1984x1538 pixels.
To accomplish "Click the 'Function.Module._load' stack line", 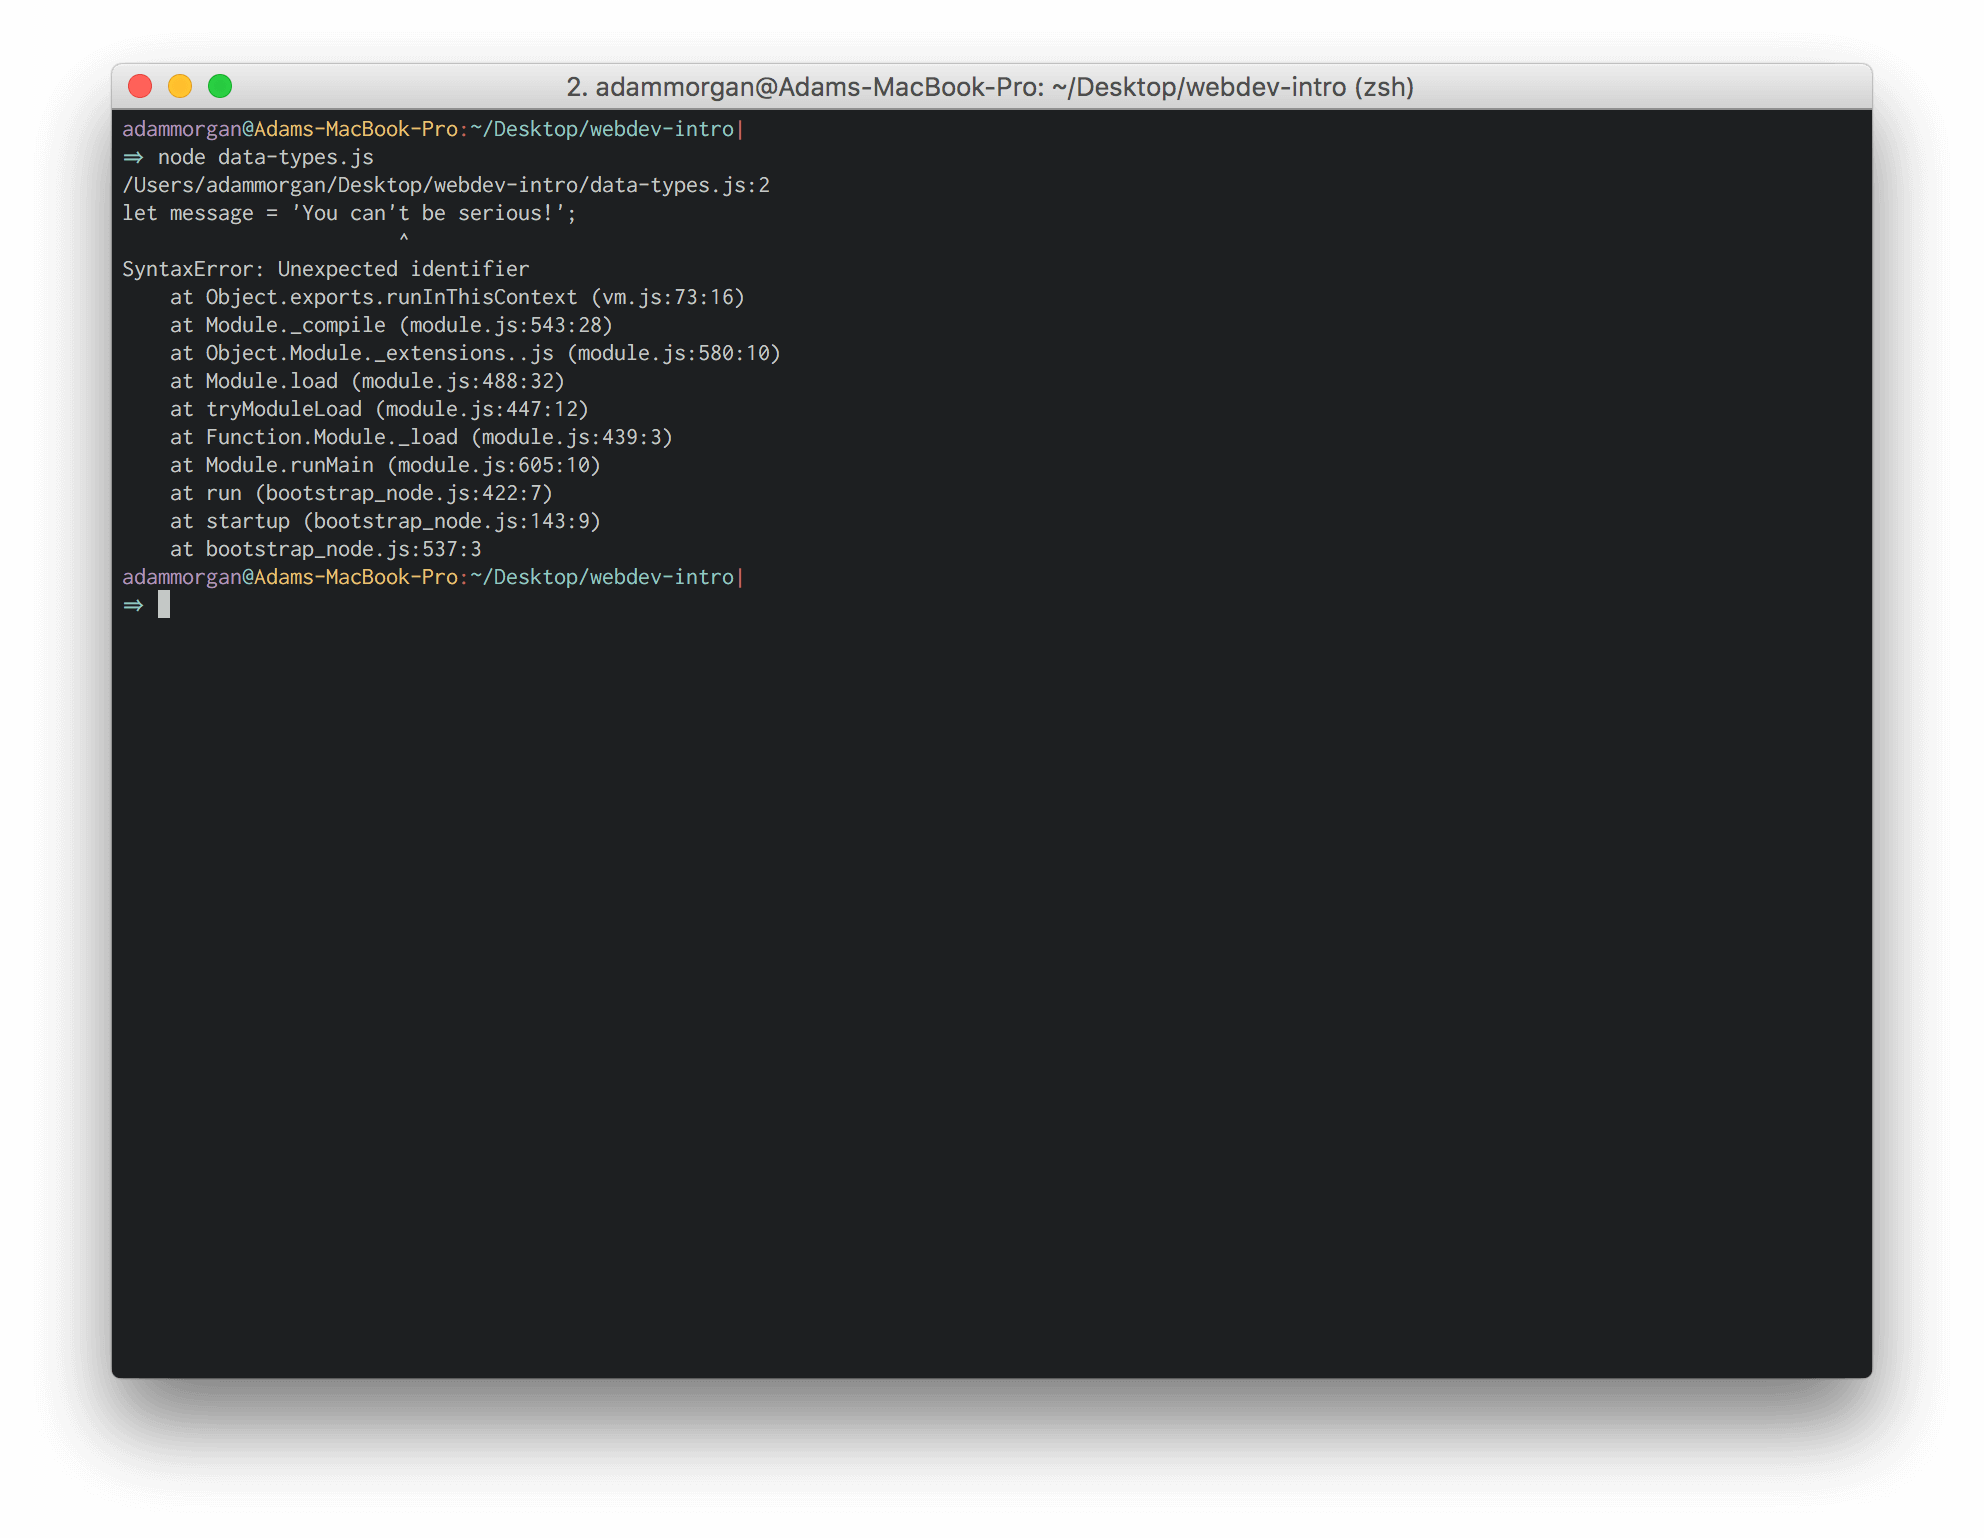I will tap(421, 437).
